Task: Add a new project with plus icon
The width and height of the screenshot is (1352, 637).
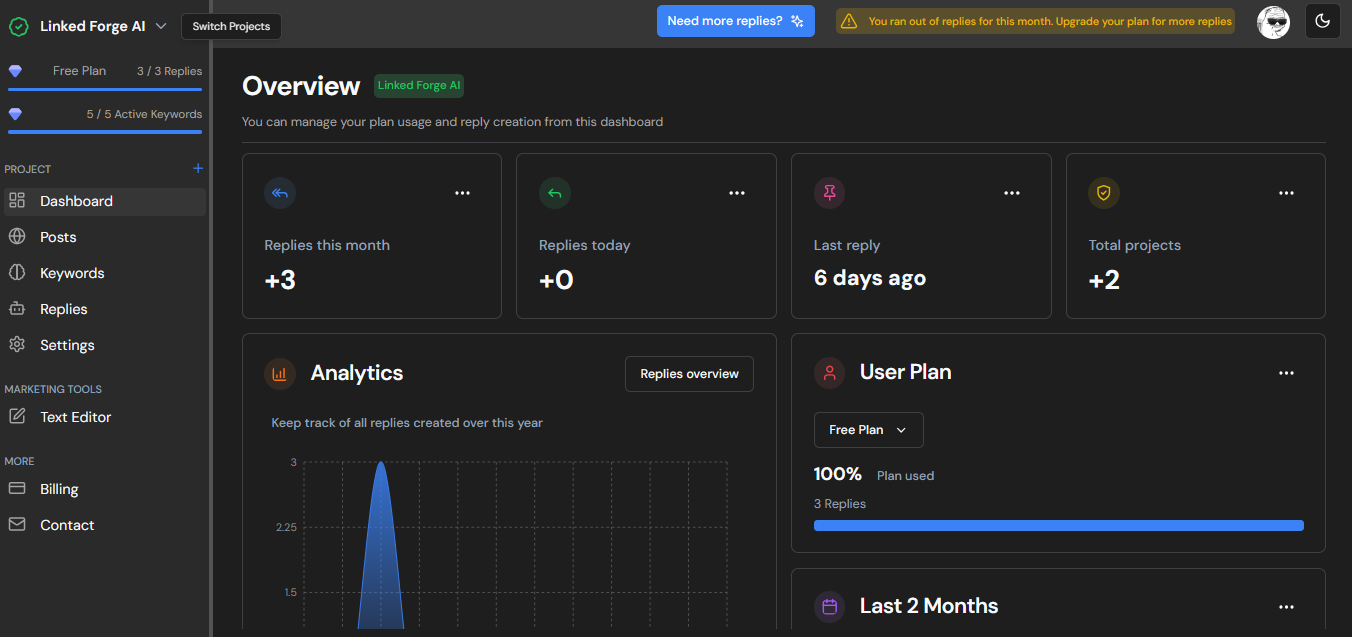Action: pos(198,169)
